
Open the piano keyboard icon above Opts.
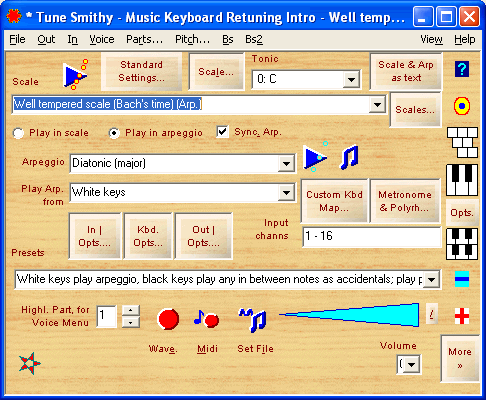click(462, 180)
